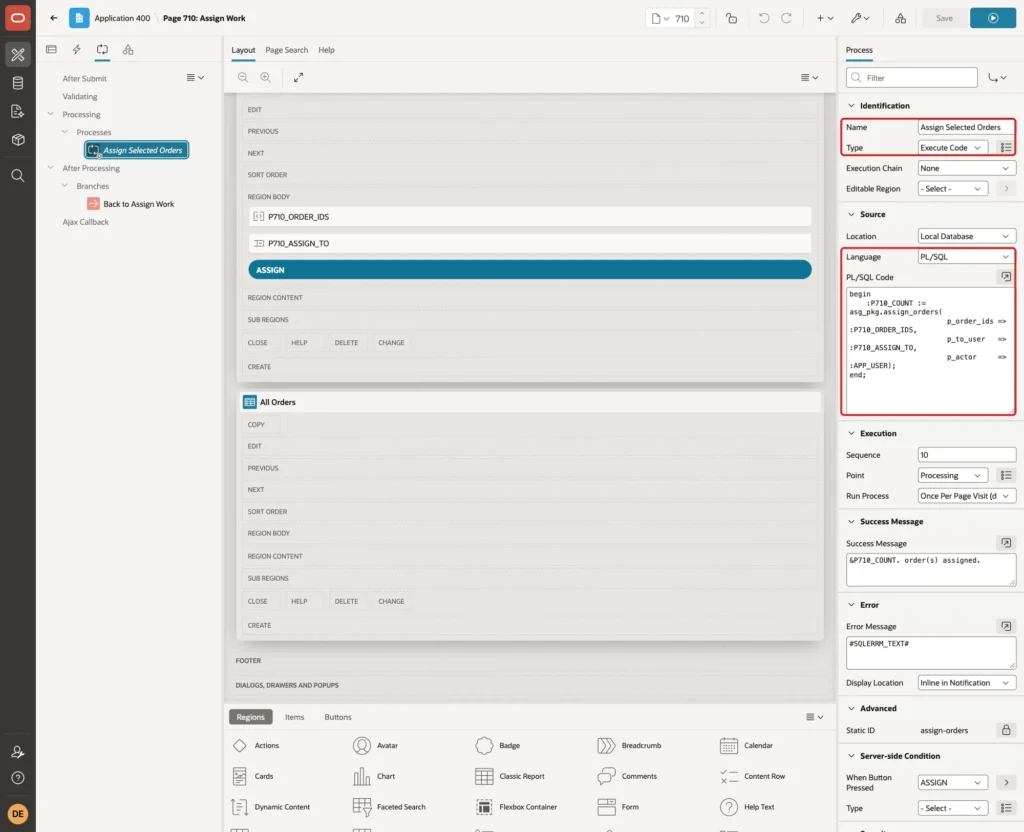Select the Assign Selected Orders process
The image size is (1024, 832).
[136, 150]
